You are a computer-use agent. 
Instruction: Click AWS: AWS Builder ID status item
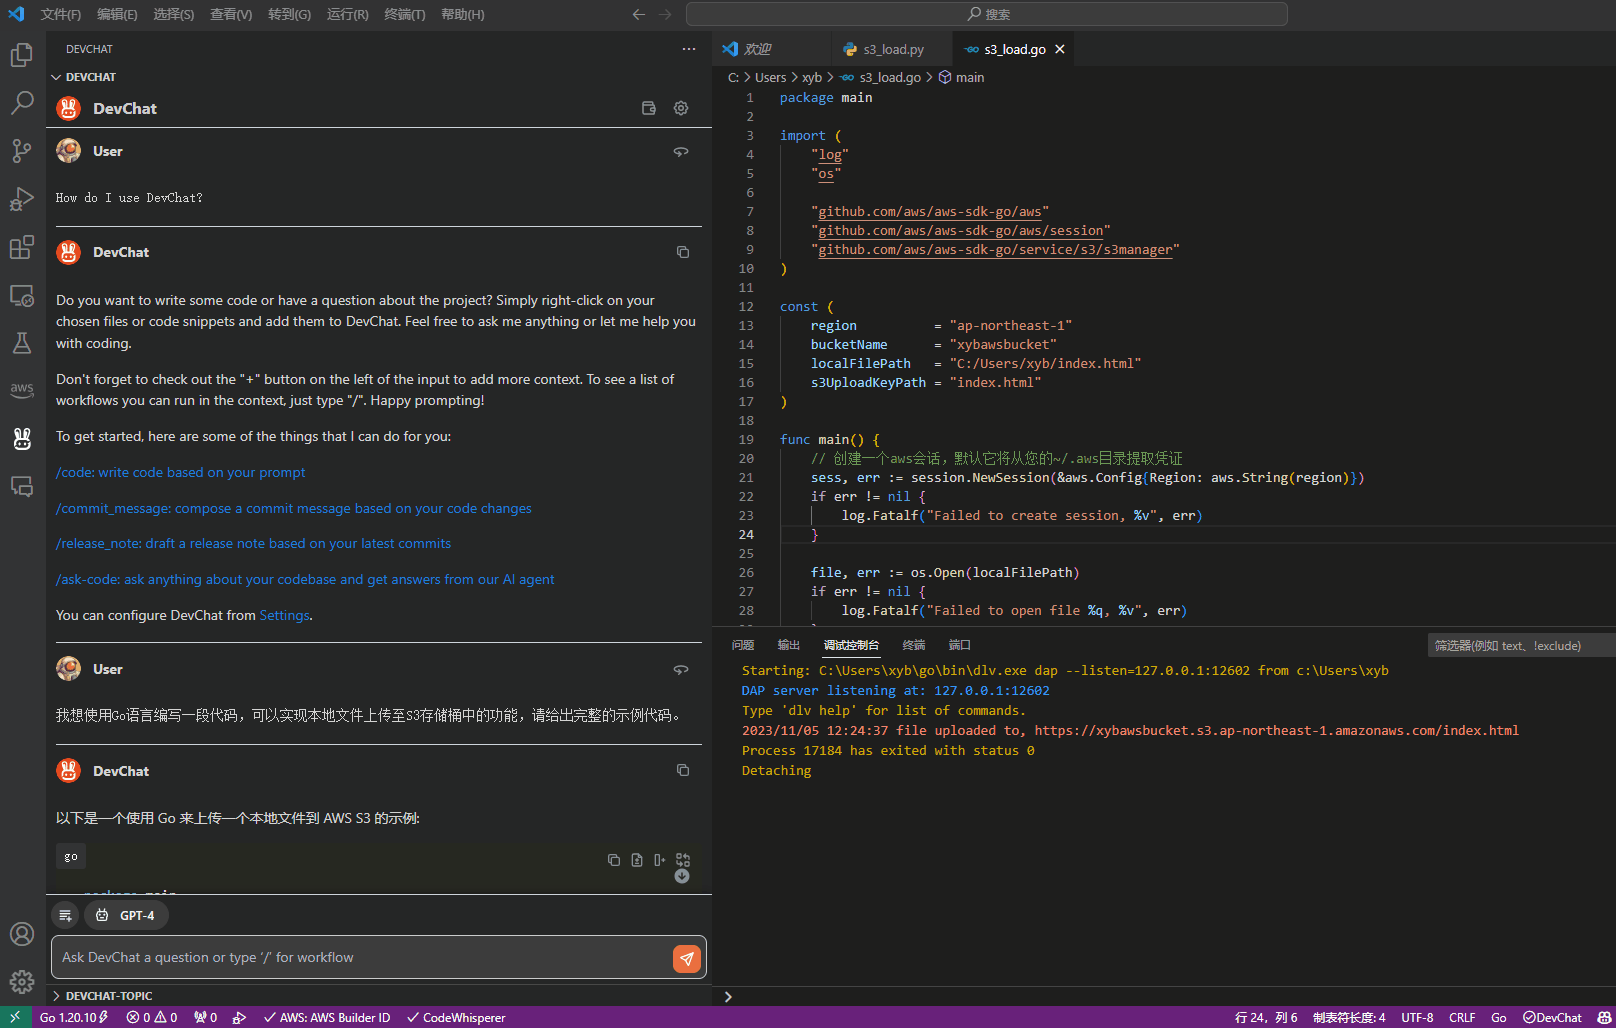point(327,1017)
